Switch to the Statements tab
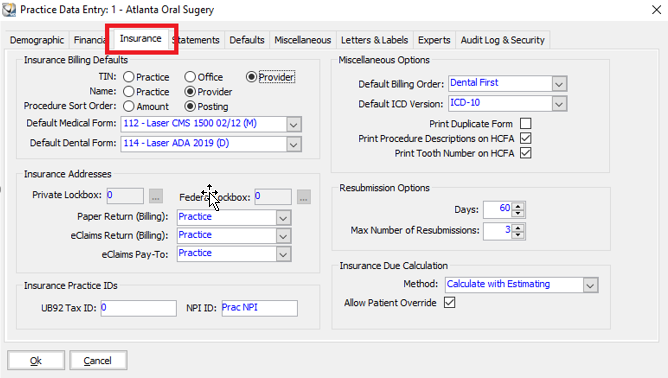Viewport: 668px width, 378px height. [196, 40]
